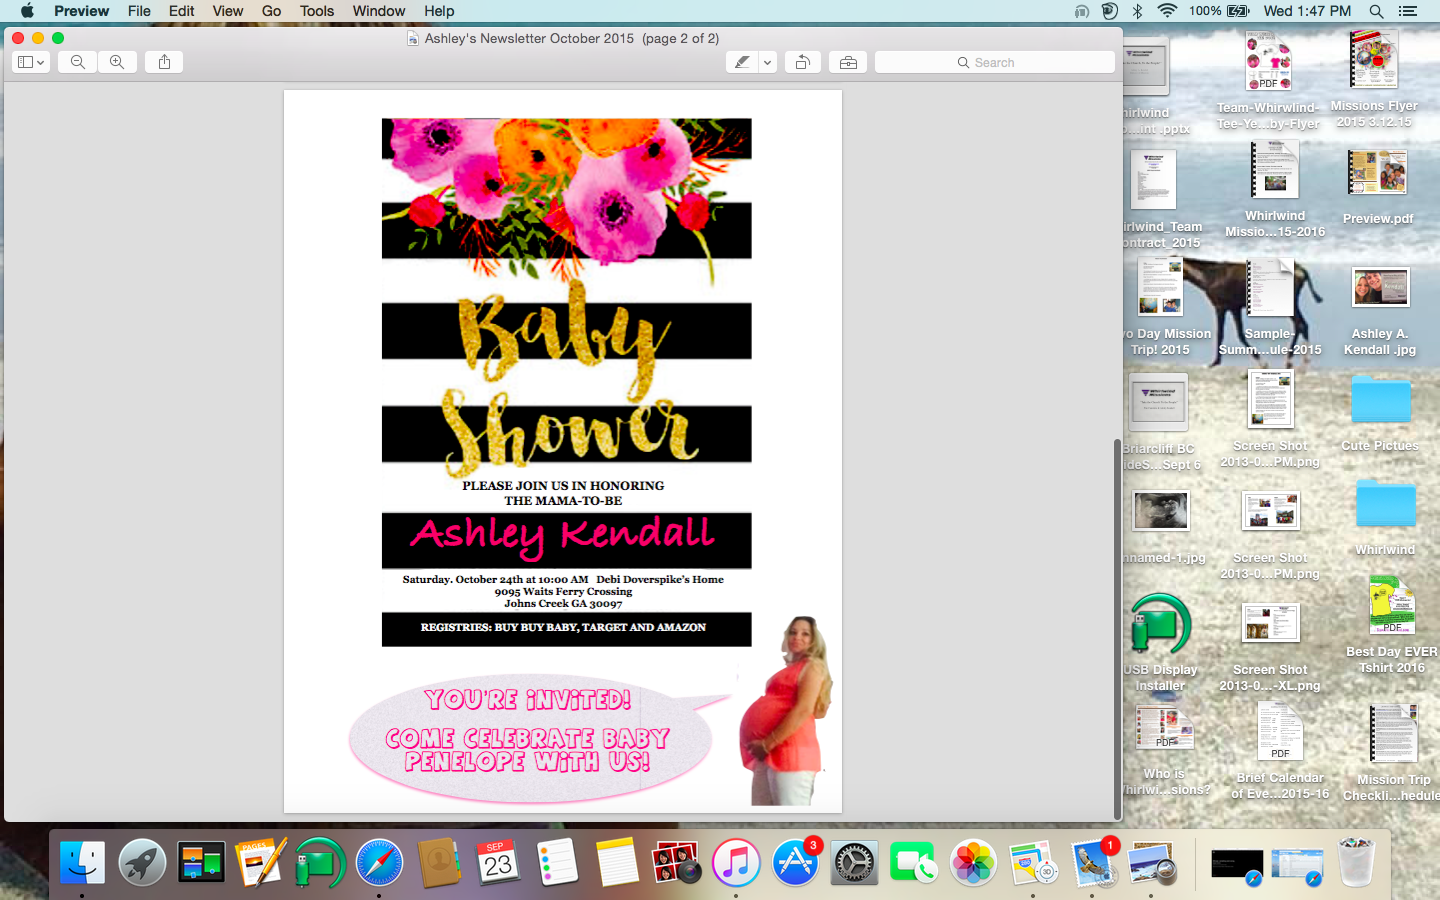Click the zoom out magnifier button
Image resolution: width=1440 pixels, height=900 pixels.
[x=78, y=62]
